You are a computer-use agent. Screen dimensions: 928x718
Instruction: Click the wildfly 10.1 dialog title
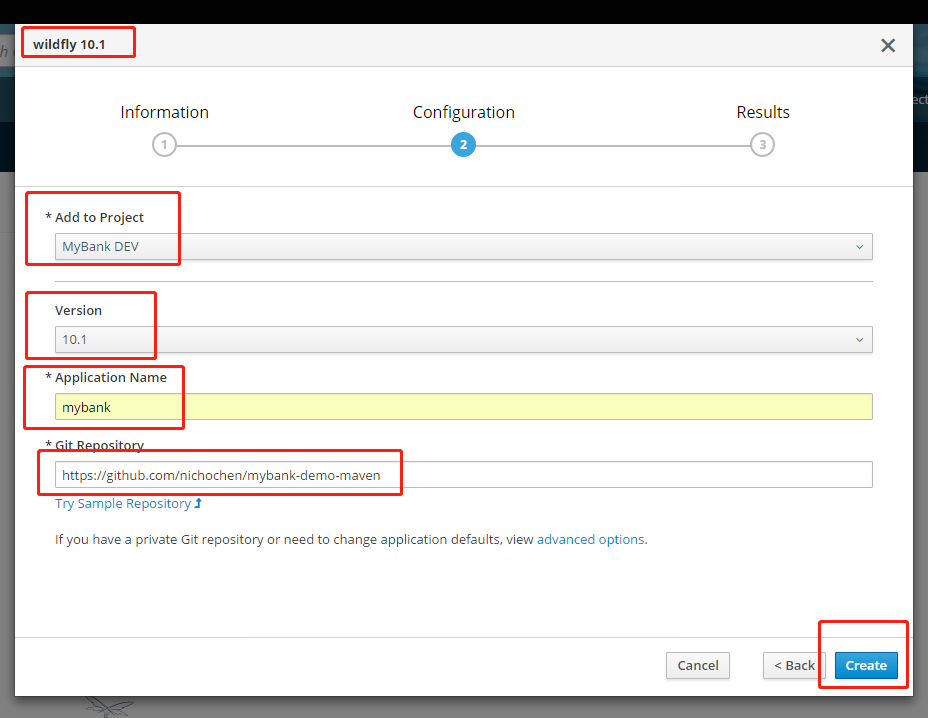click(69, 45)
